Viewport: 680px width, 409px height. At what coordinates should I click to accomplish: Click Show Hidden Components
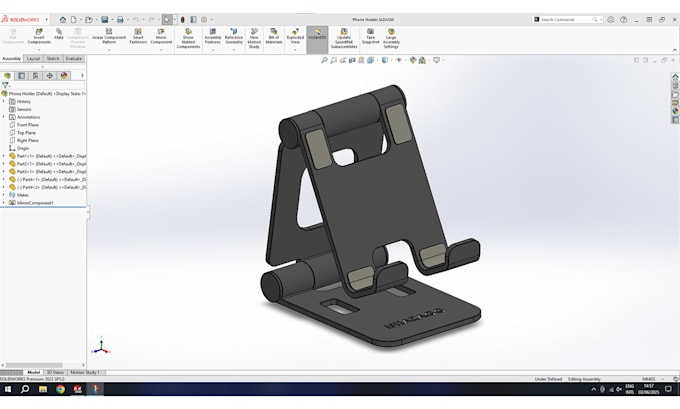point(188,39)
